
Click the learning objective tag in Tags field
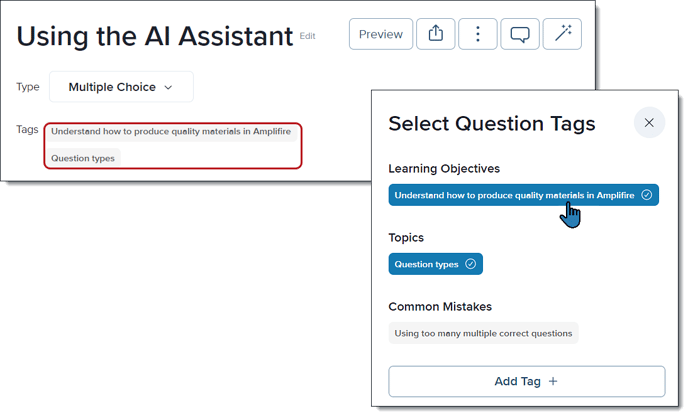pyautogui.click(x=171, y=131)
